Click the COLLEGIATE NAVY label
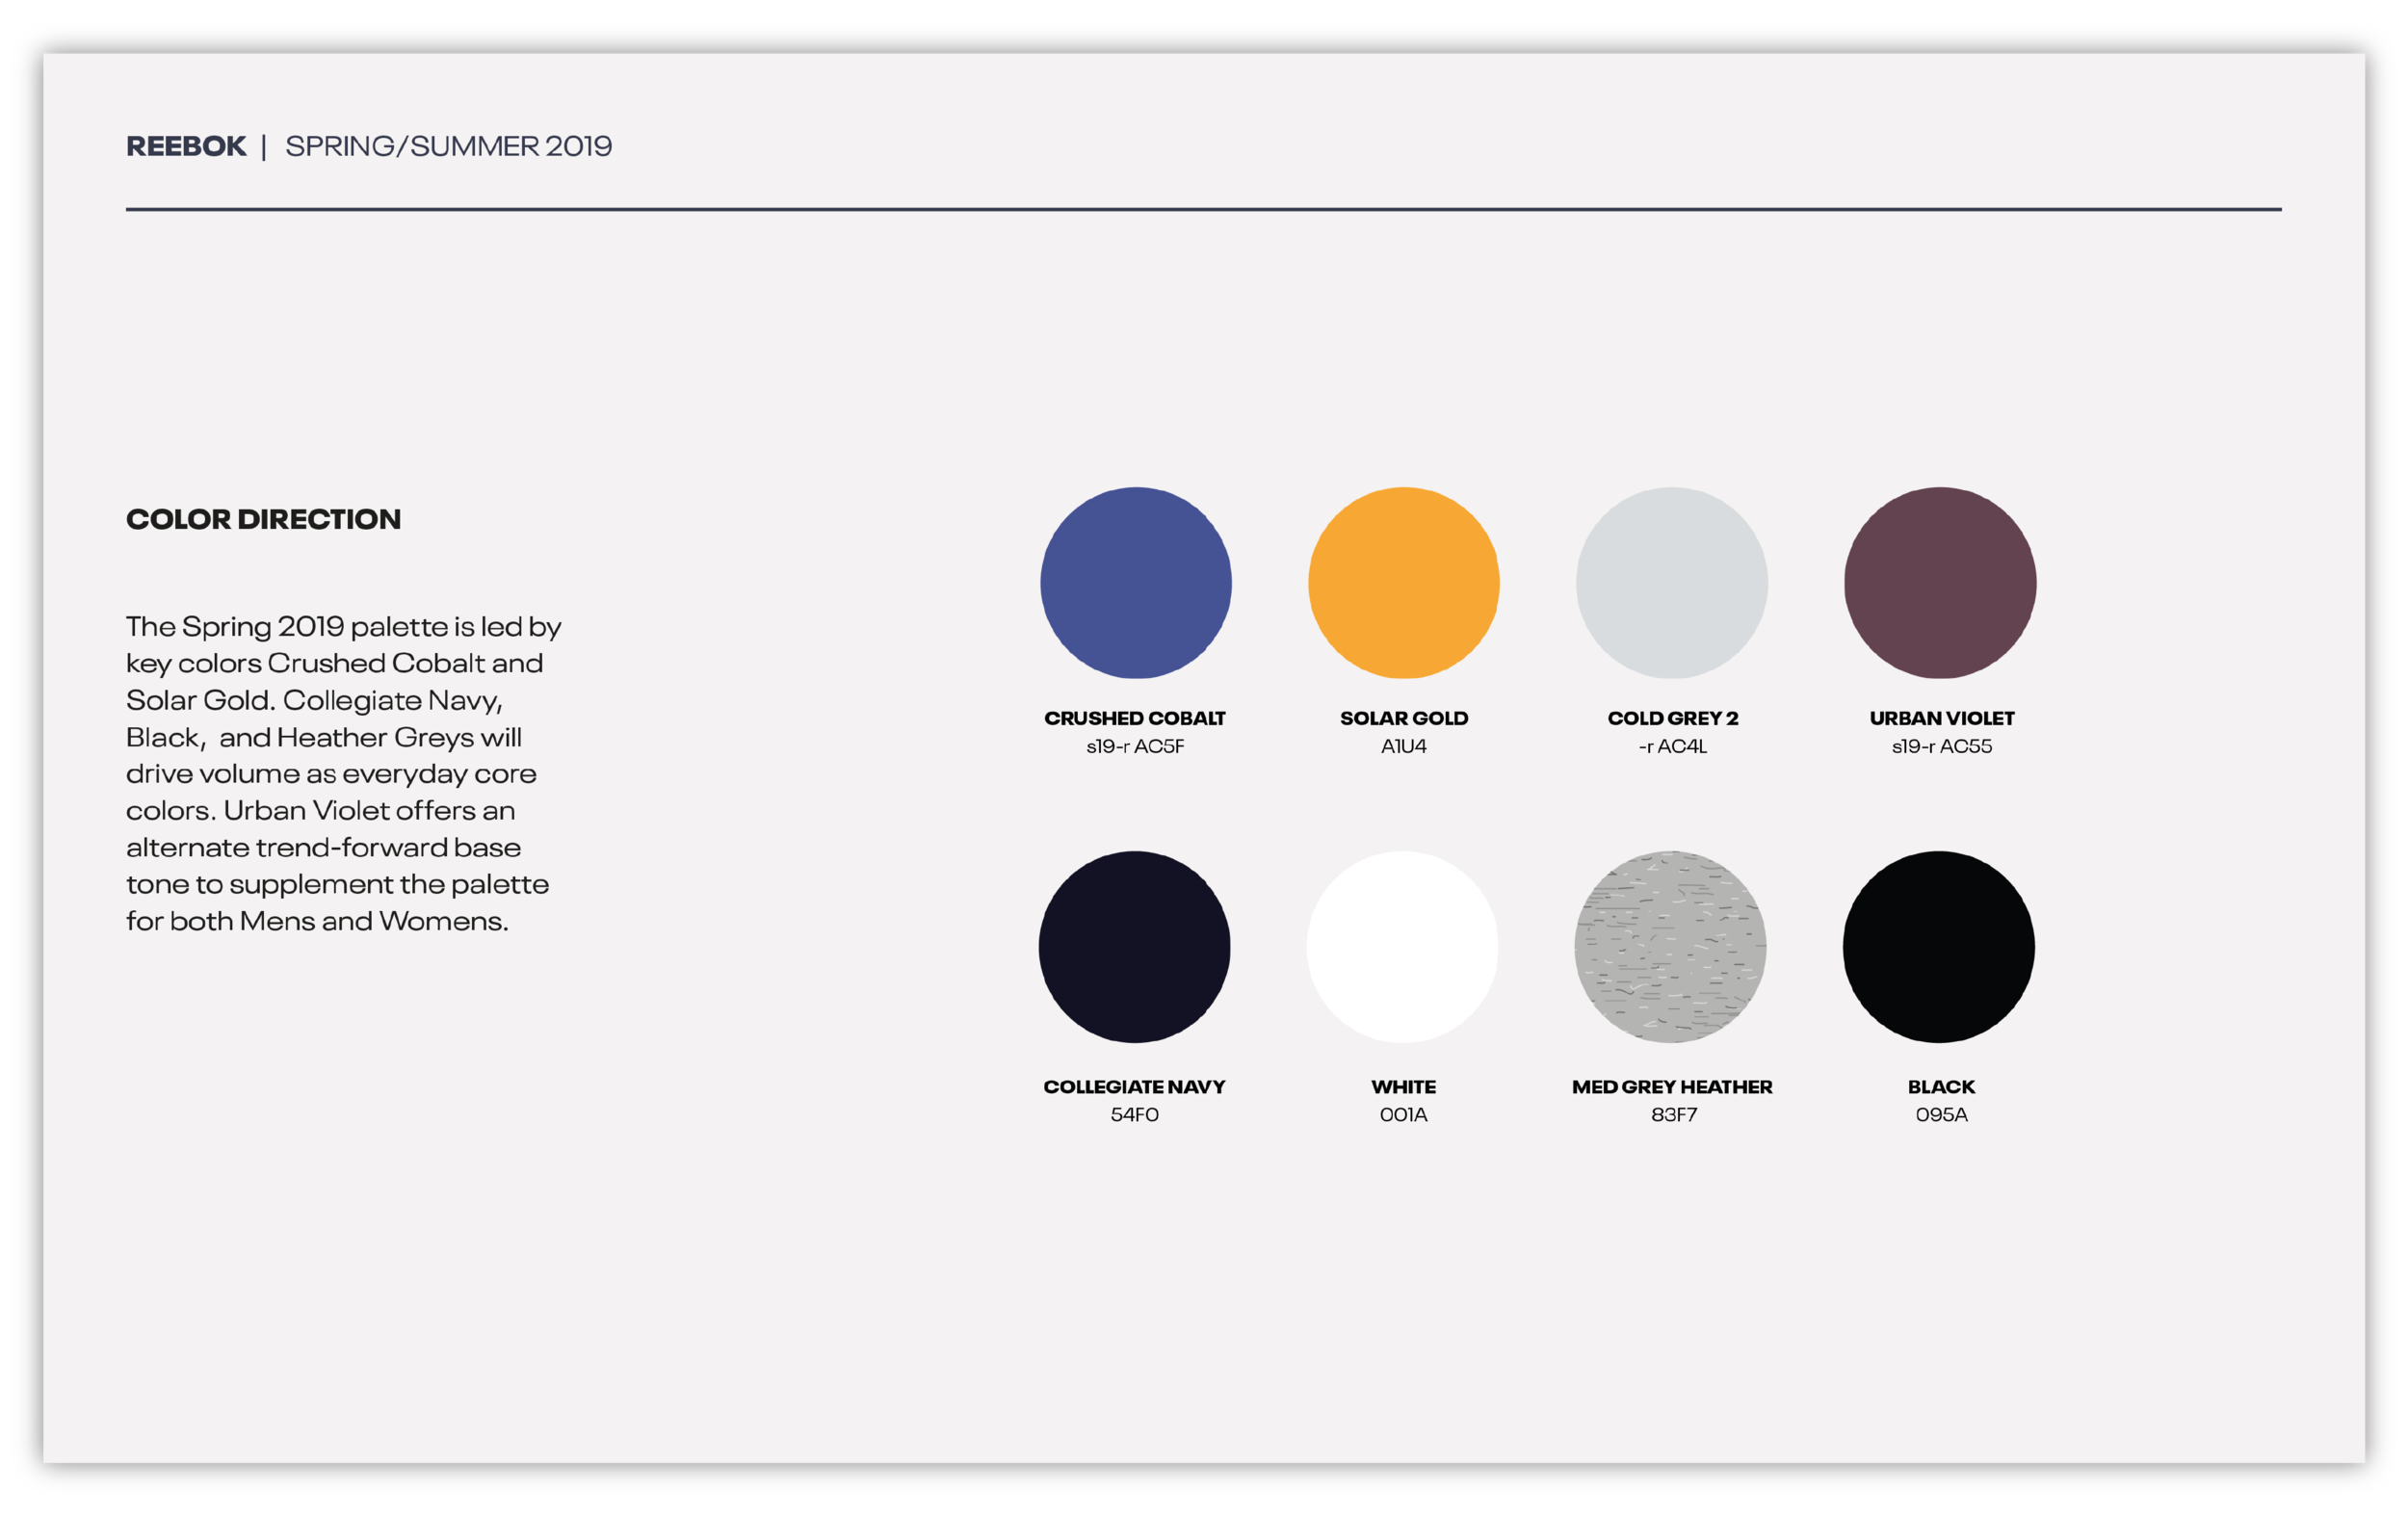Image resolution: width=2408 pixels, height=1516 pixels. click(x=1134, y=1086)
